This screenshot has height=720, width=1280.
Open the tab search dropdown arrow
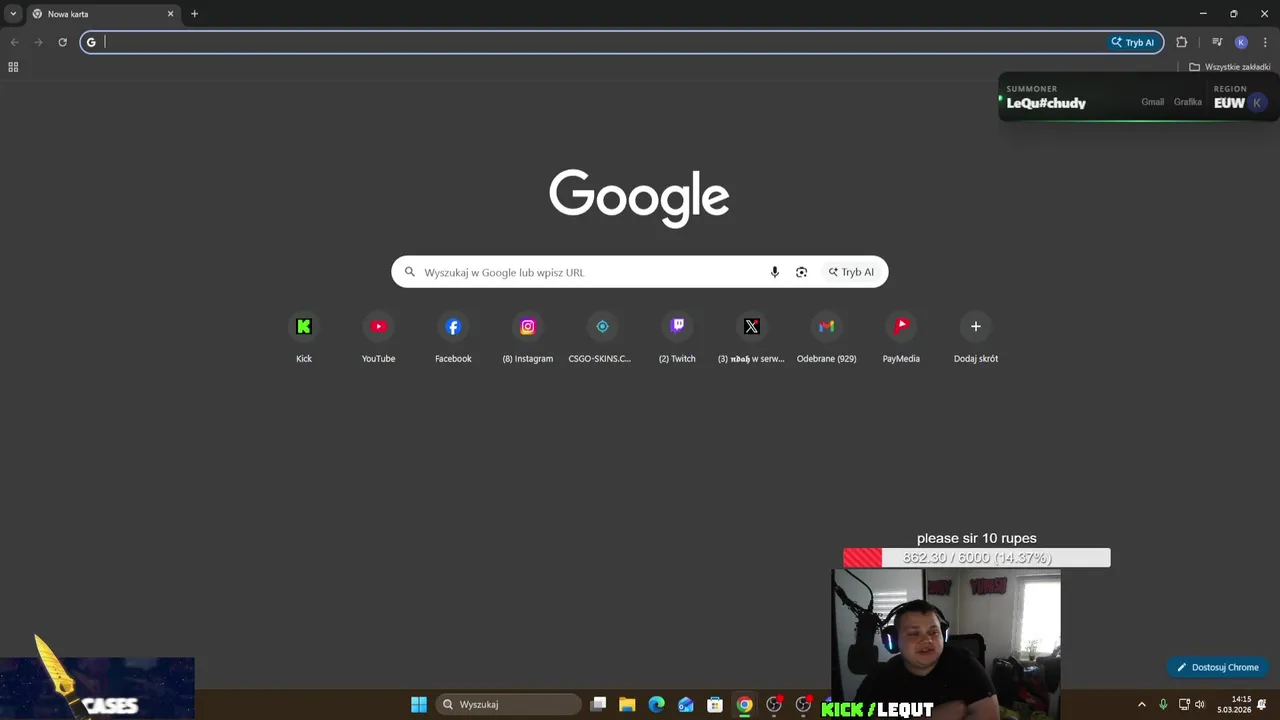tap(13, 14)
